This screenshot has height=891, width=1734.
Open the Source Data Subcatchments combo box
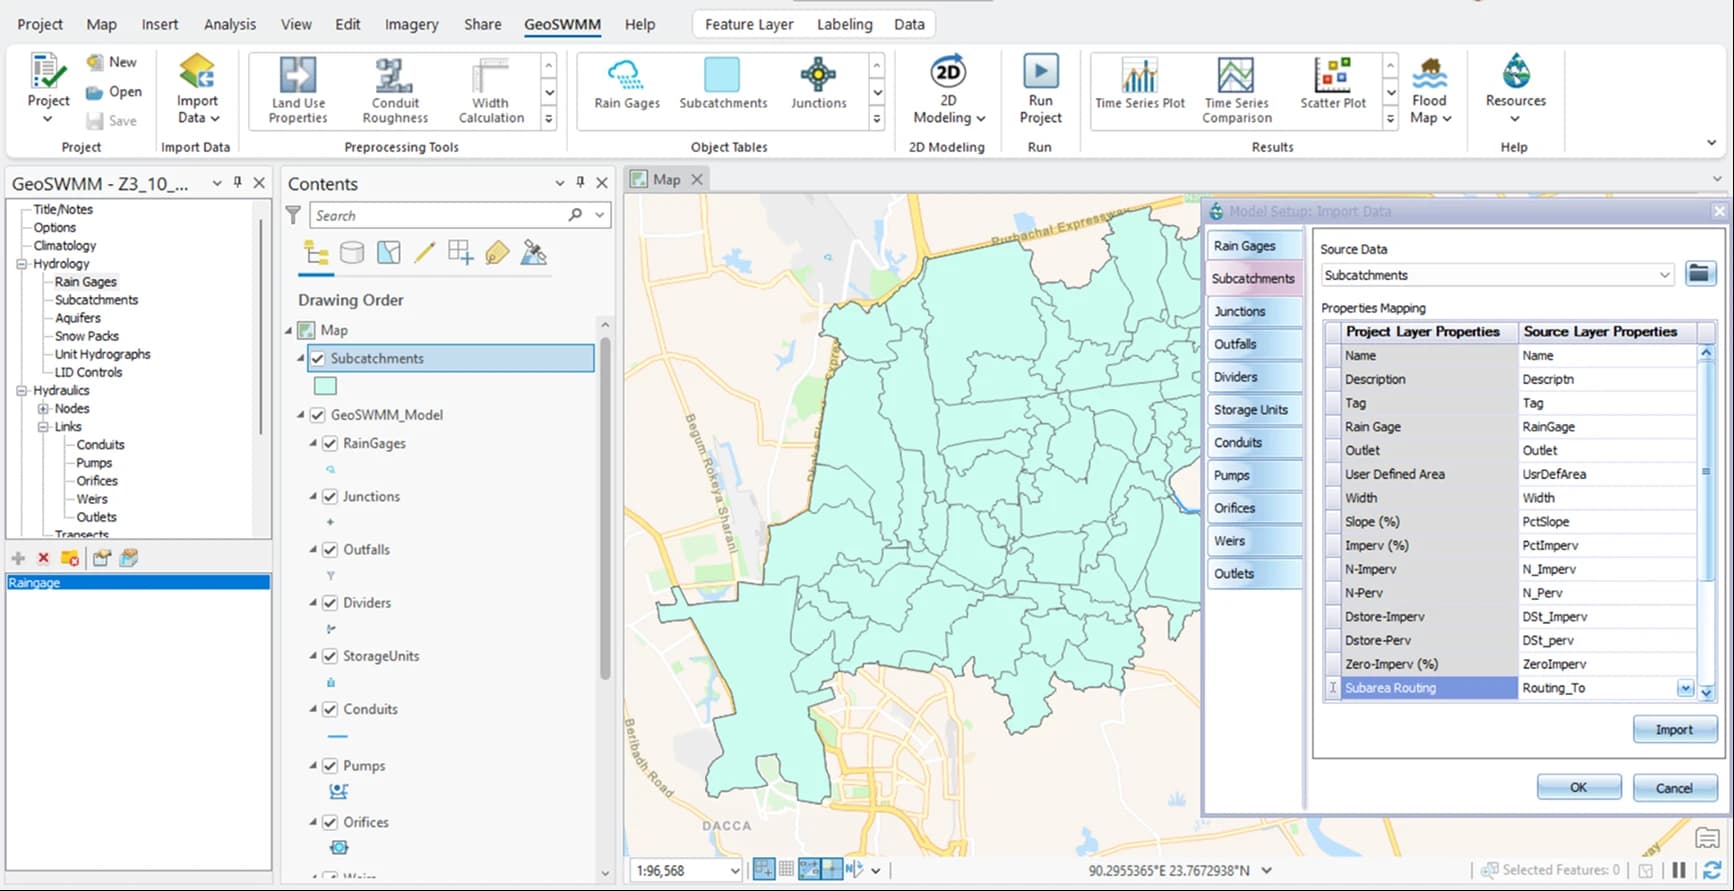tap(1497, 275)
